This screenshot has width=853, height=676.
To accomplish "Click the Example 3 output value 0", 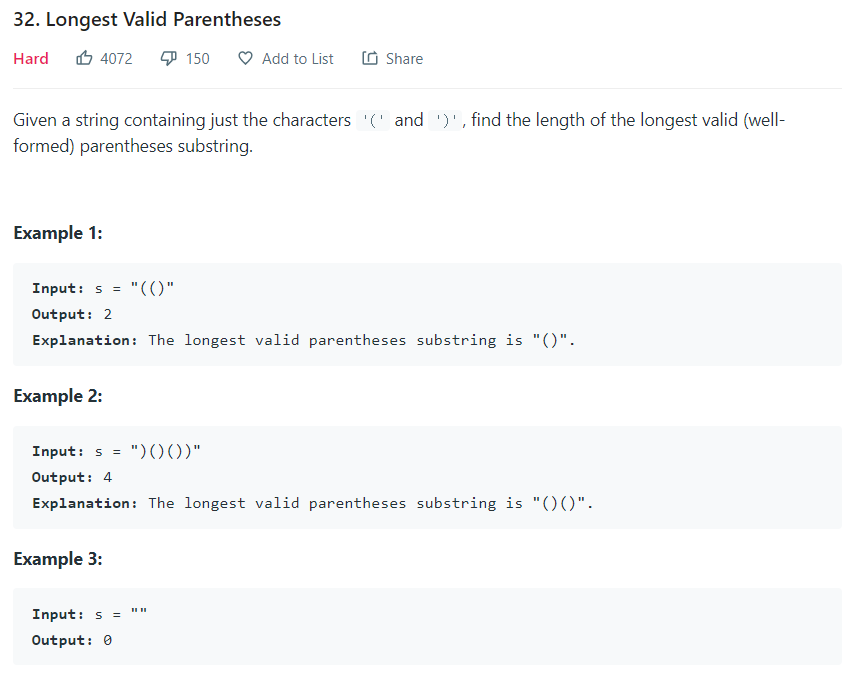I will [x=108, y=640].
